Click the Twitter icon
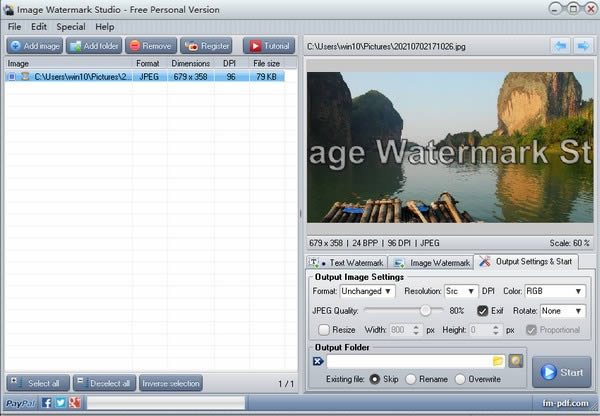 (x=60, y=403)
